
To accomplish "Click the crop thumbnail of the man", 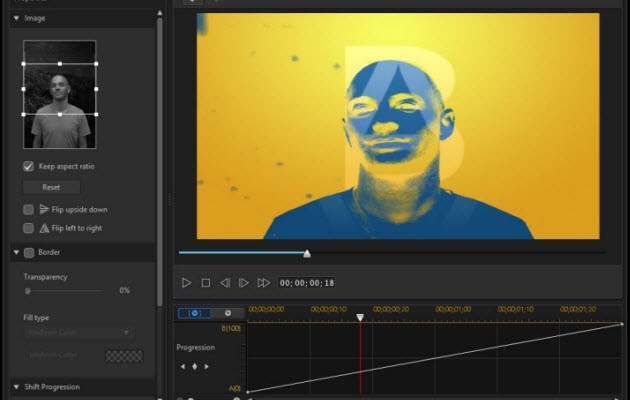I will click(60, 94).
